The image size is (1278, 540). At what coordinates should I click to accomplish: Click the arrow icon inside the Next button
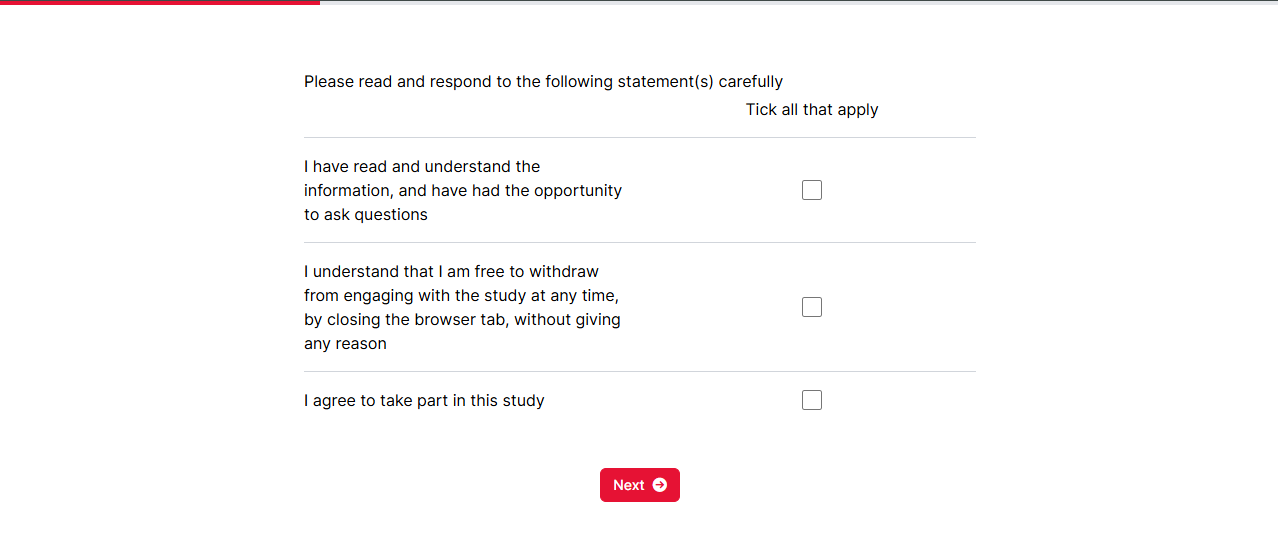coord(660,485)
